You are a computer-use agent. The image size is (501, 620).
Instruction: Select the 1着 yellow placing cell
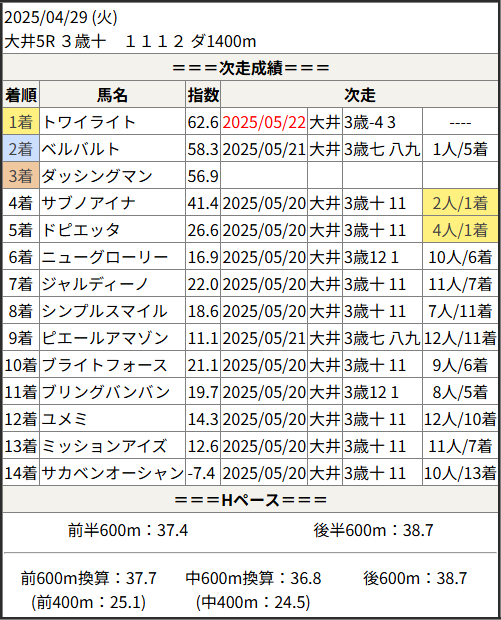21,122
